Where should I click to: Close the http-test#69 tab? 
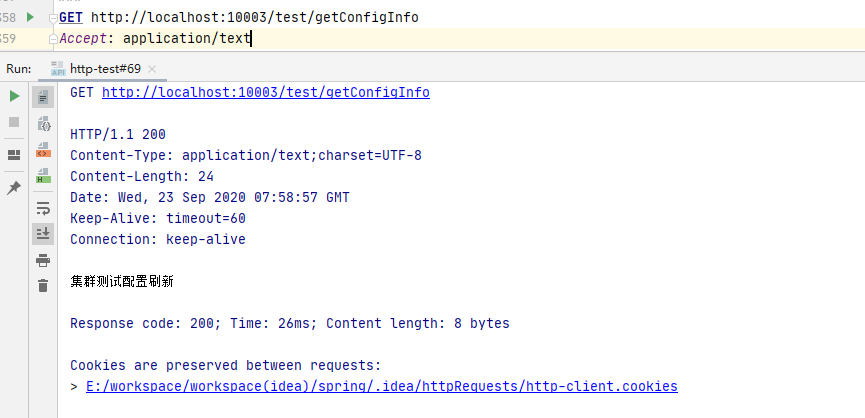[x=153, y=68]
